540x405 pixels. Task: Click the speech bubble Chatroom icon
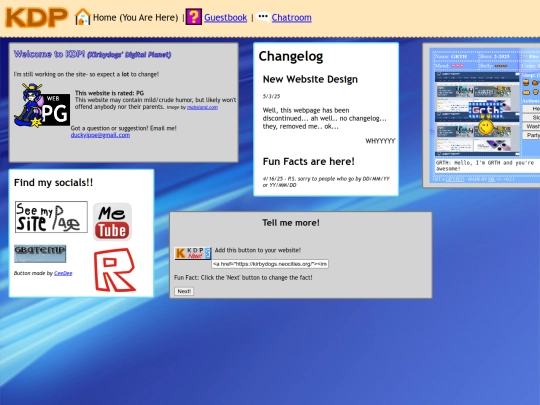click(263, 17)
